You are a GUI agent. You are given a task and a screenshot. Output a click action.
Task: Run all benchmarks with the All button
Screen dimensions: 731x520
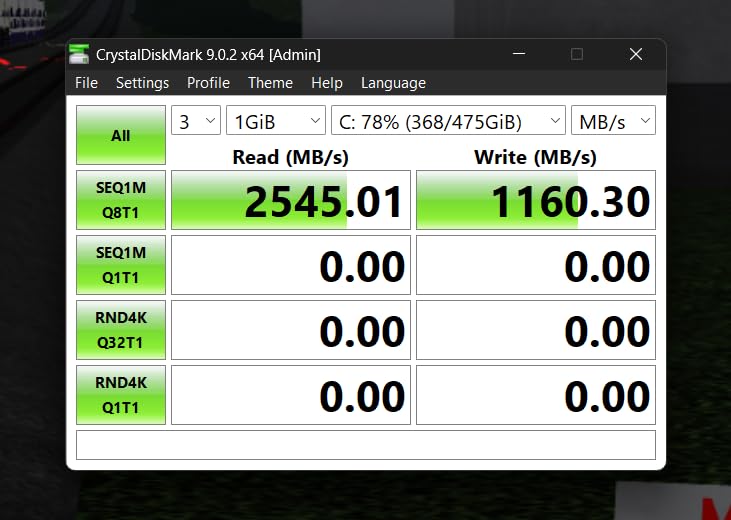[121, 135]
